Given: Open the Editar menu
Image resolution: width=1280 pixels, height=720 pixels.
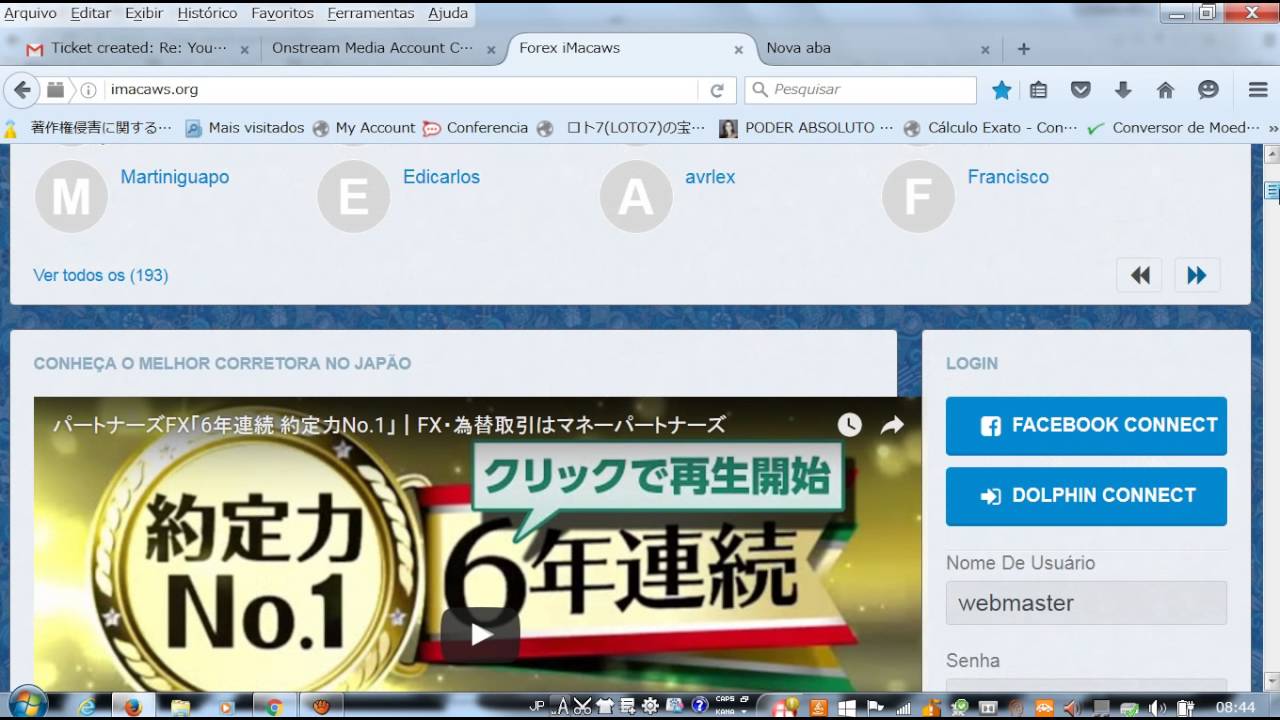Looking at the screenshot, I should click(91, 13).
